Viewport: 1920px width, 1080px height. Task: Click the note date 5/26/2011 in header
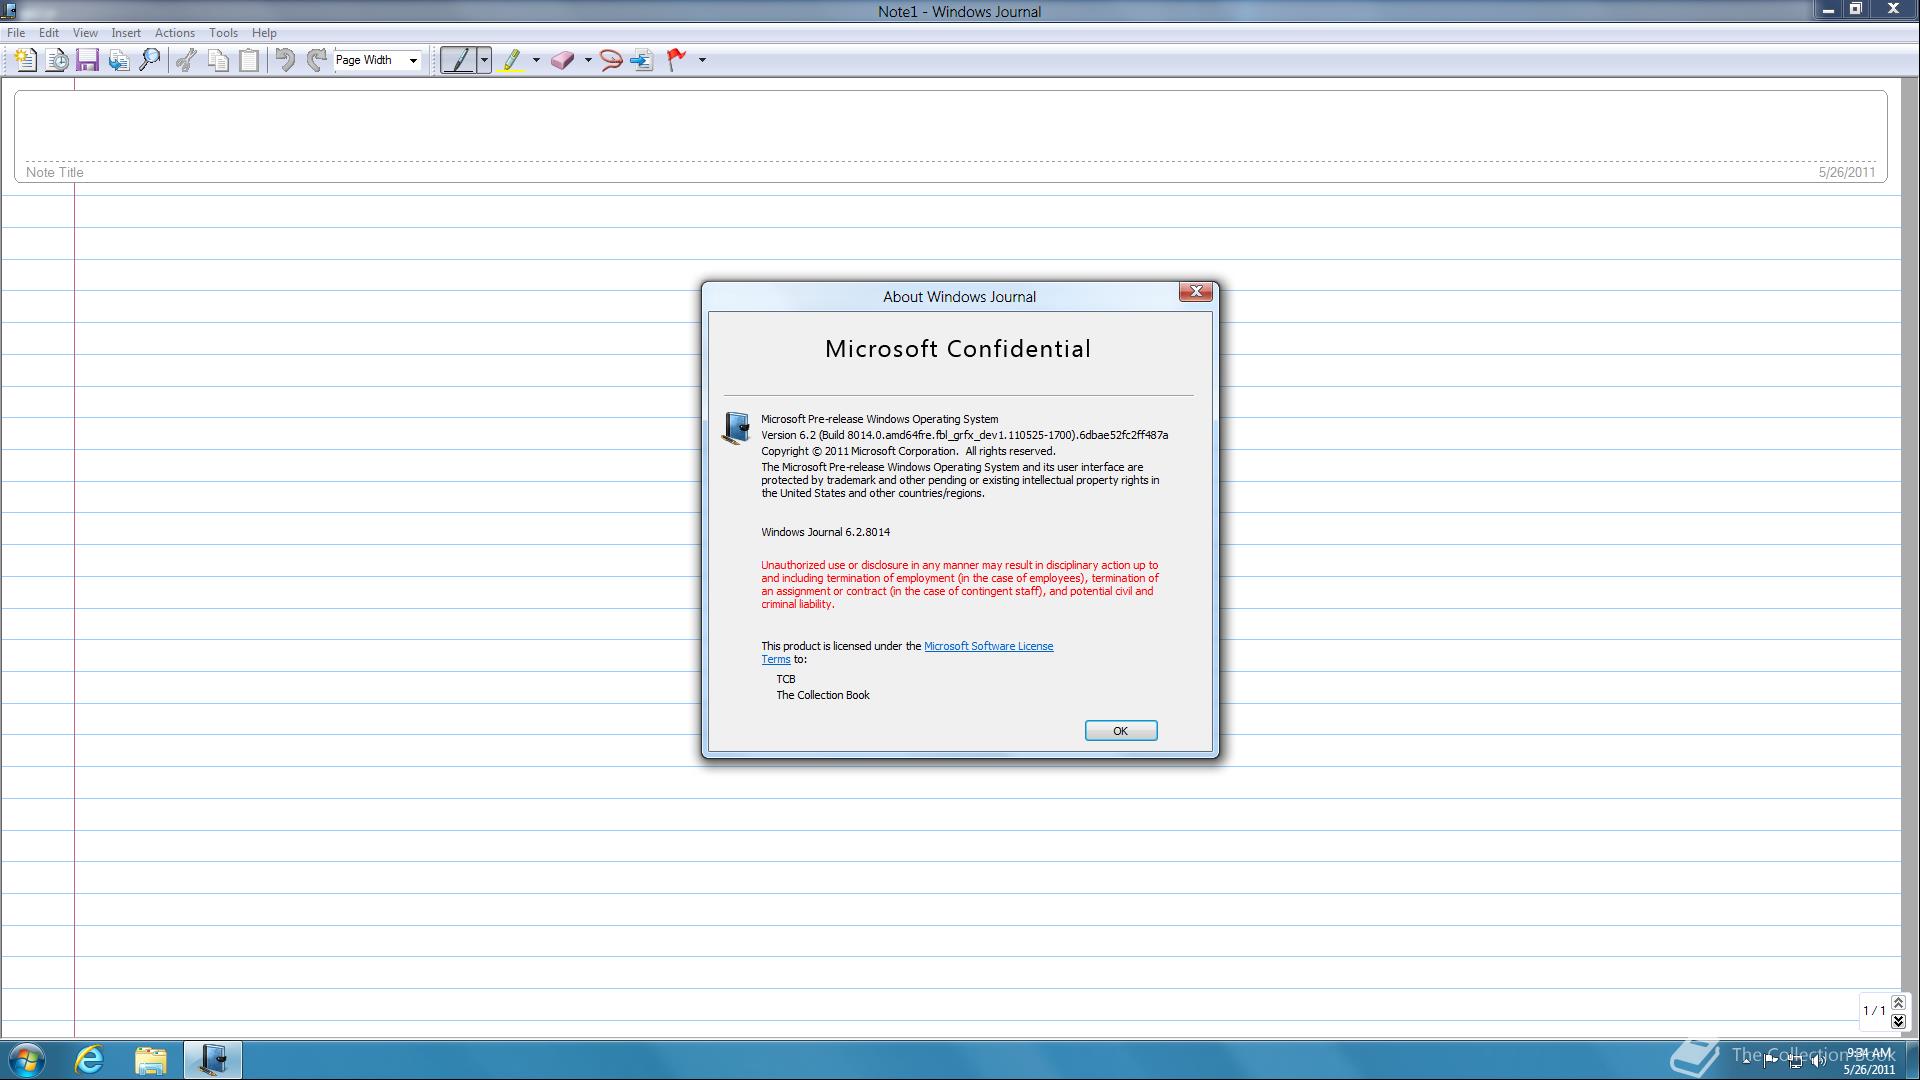point(1846,172)
